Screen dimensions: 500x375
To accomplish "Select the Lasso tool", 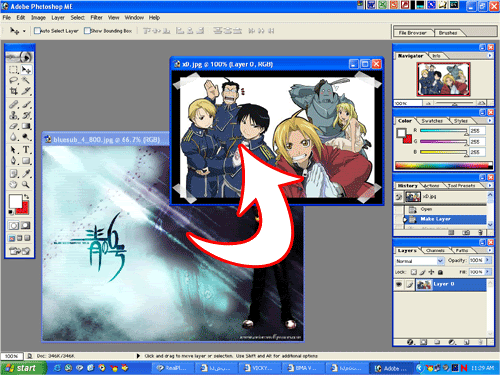I will point(13,80).
